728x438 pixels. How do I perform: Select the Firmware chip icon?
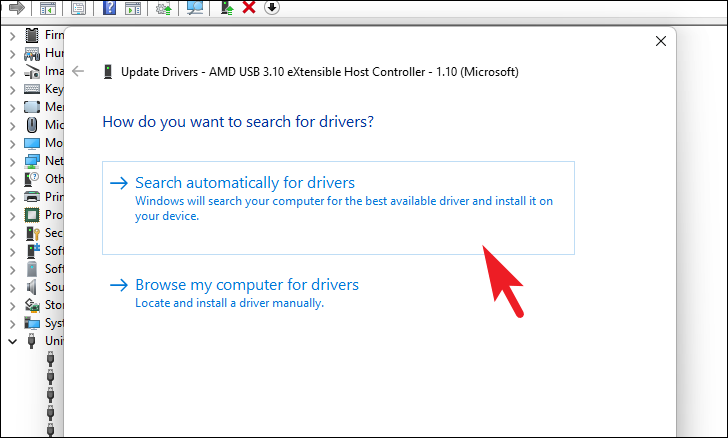pyautogui.click(x=32, y=35)
